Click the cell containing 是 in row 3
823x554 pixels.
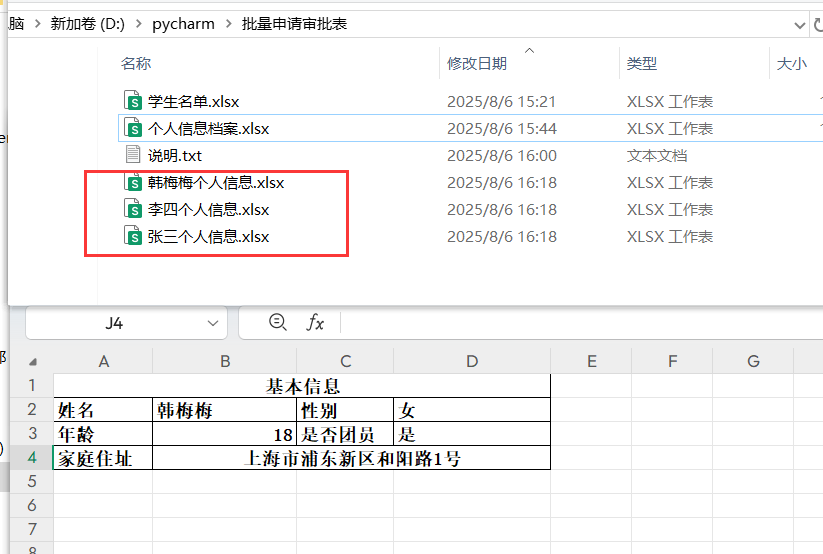coord(472,434)
